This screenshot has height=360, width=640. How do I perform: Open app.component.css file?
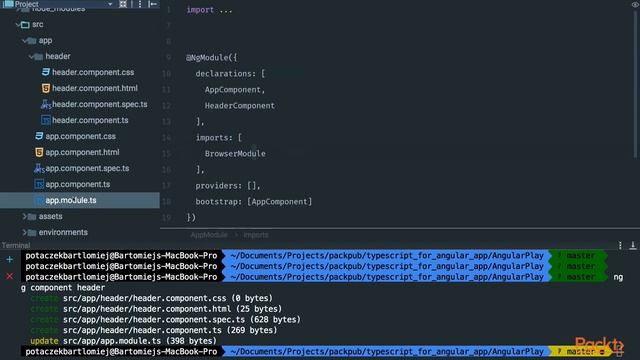[80, 136]
